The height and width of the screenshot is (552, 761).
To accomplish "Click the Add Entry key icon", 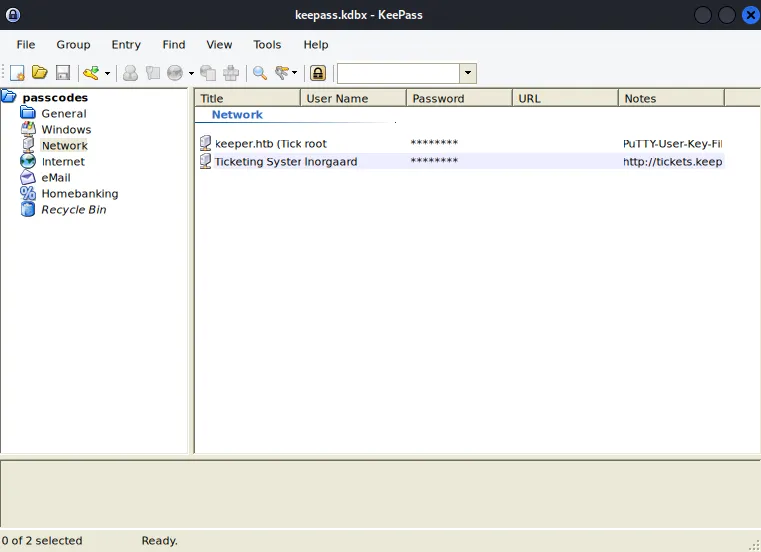I will (x=91, y=73).
